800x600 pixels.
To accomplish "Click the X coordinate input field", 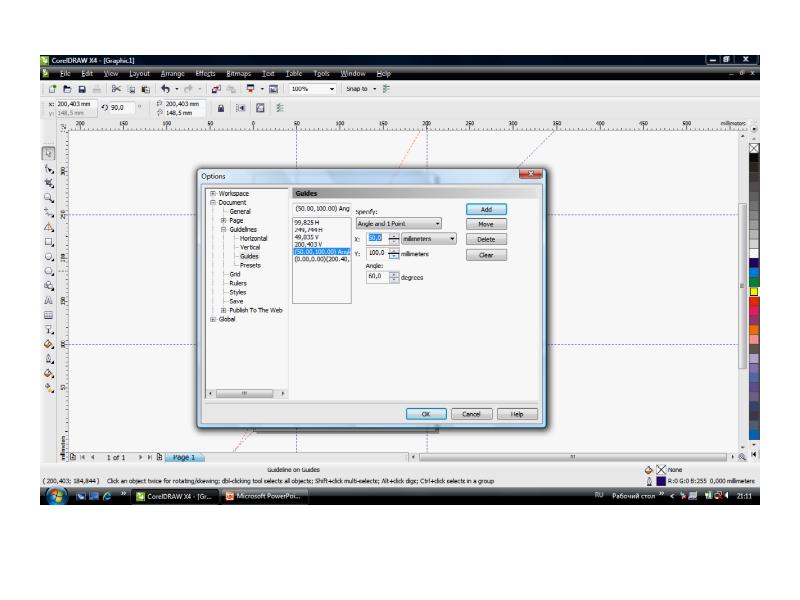I will click(x=378, y=238).
